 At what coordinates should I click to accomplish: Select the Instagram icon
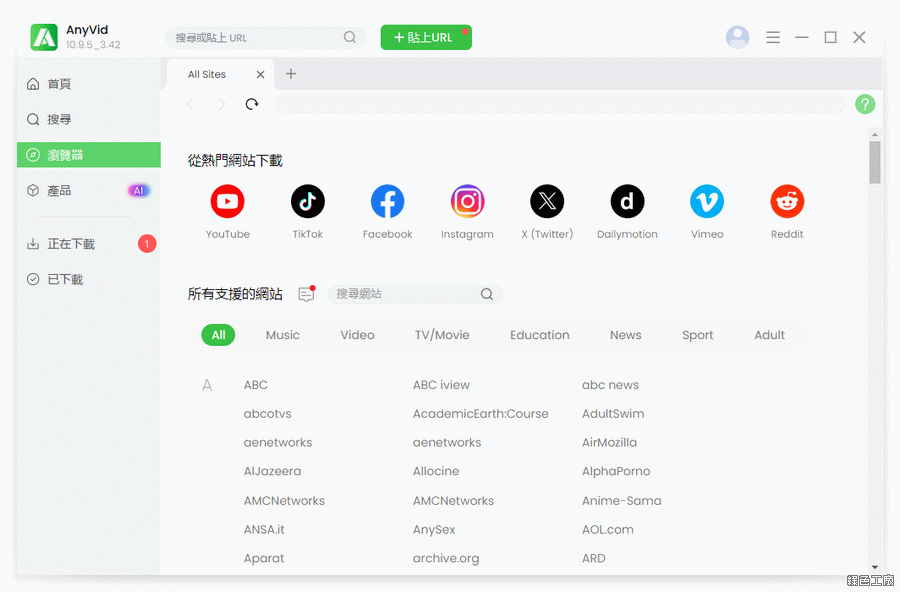point(467,202)
